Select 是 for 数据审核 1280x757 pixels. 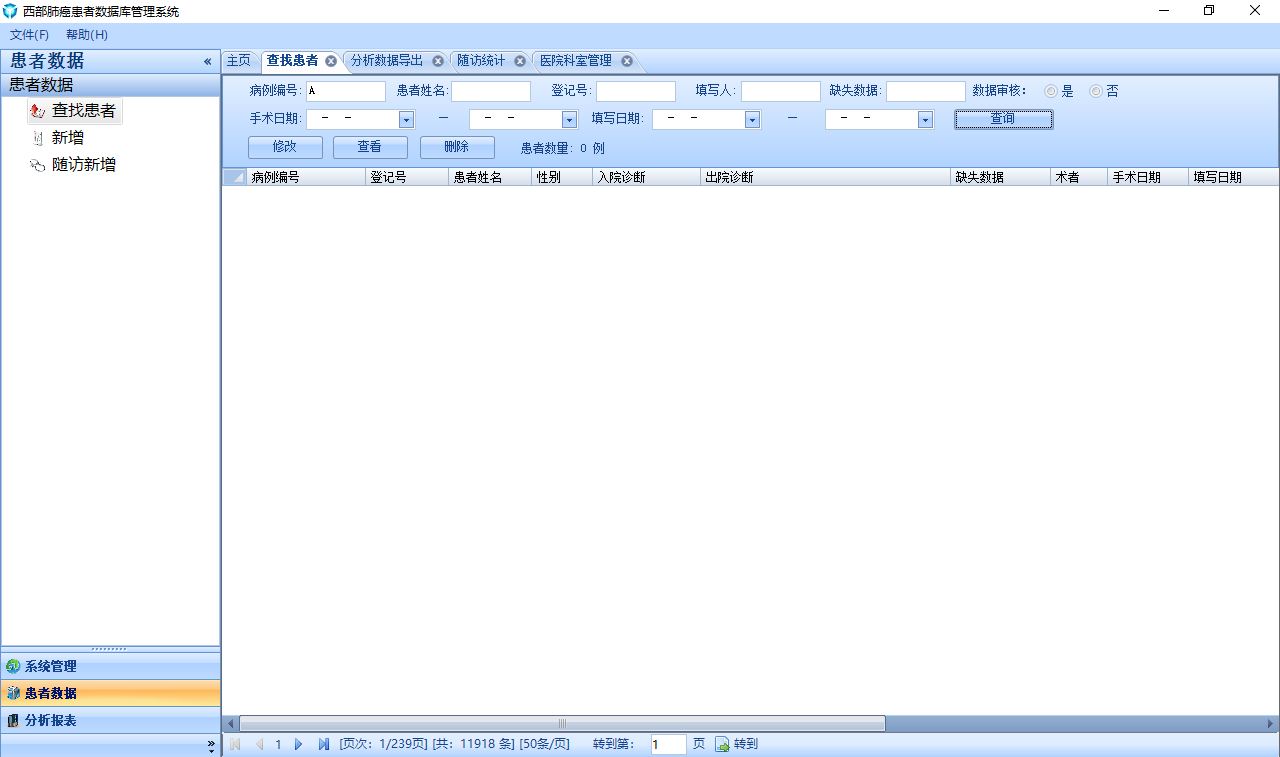(x=1051, y=90)
